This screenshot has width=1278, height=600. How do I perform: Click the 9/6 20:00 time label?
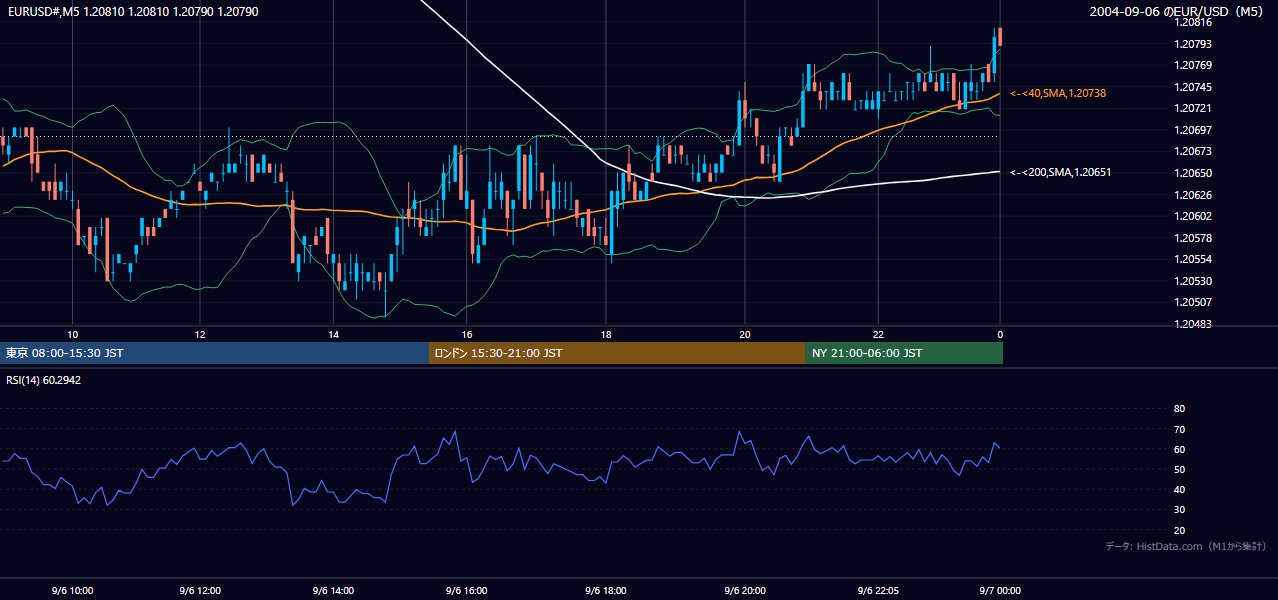(744, 590)
